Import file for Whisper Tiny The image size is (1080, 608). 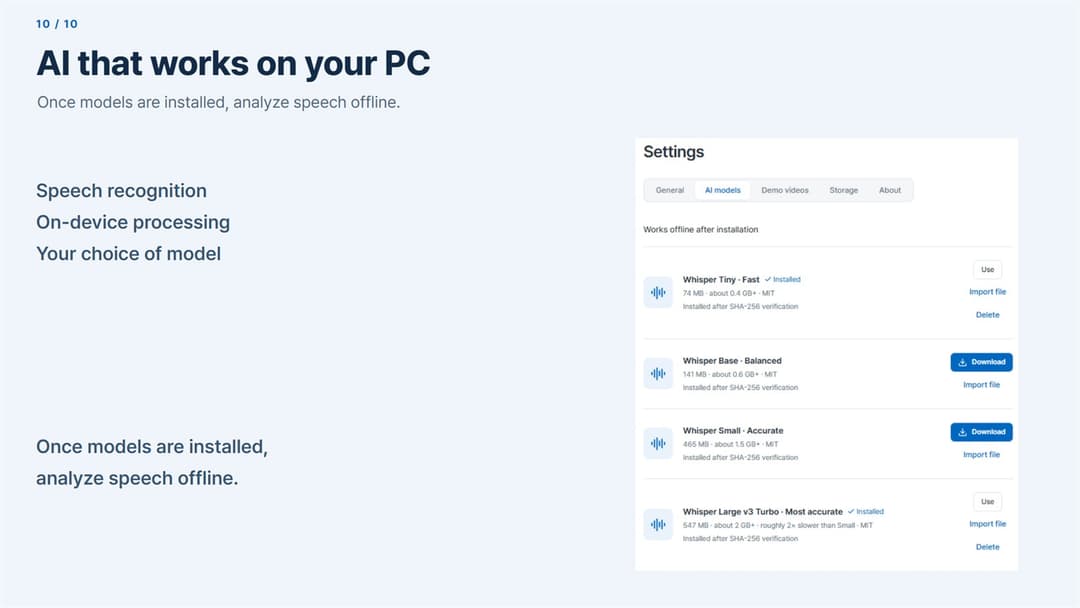tap(987, 292)
